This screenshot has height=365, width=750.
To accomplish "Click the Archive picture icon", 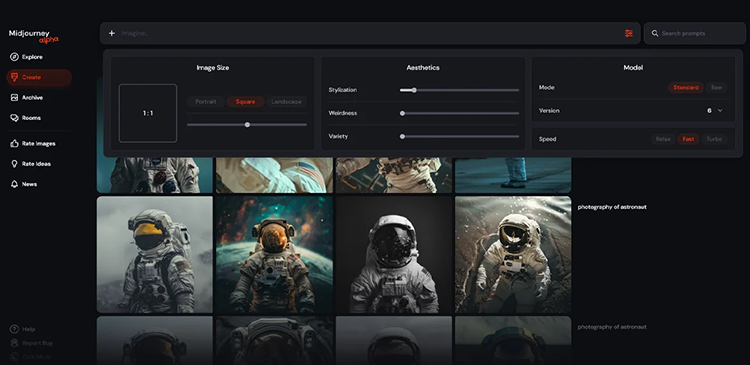I will click(x=14, y=98).
